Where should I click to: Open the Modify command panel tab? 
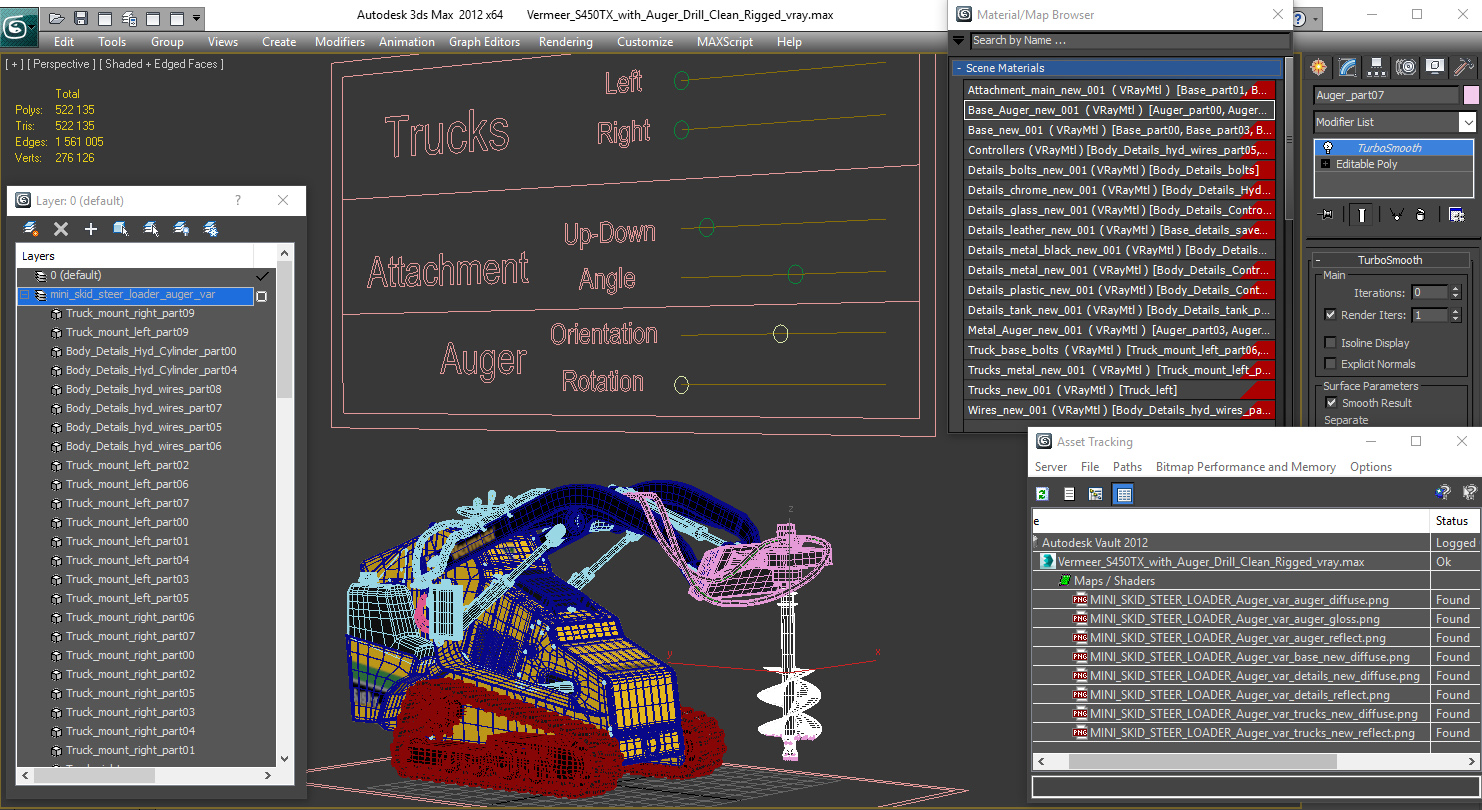pos(1348,67)
